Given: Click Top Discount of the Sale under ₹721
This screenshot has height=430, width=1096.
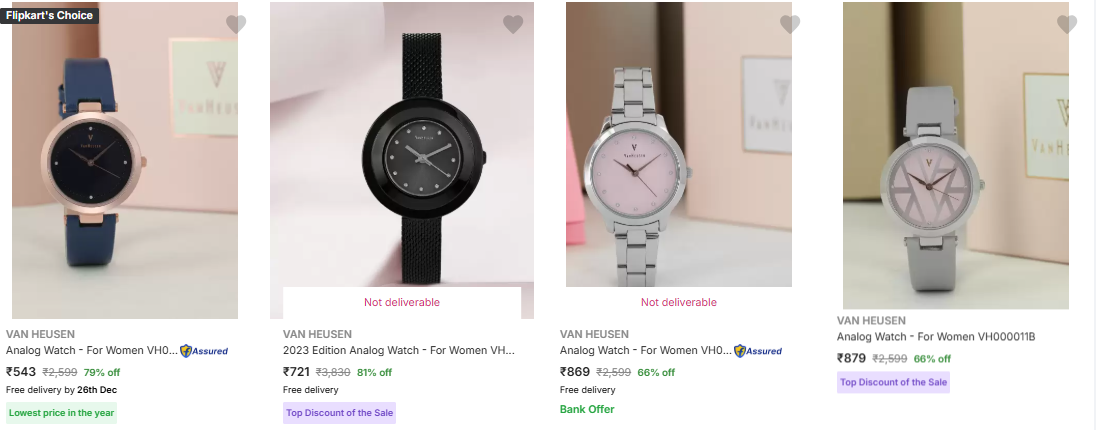Looking at the screenshot, I should coord(339,413).
